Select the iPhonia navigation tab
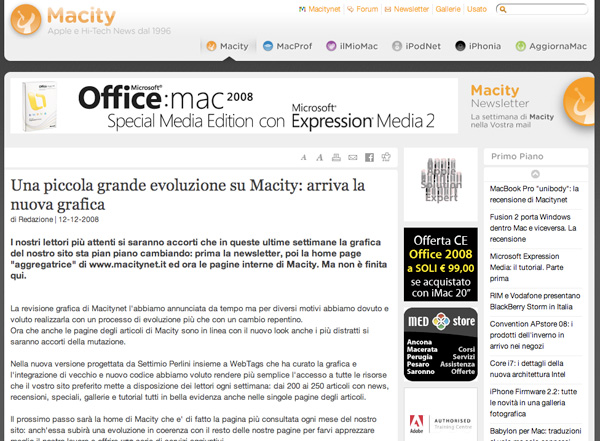The image size is (600, 441). coord(478,46)
